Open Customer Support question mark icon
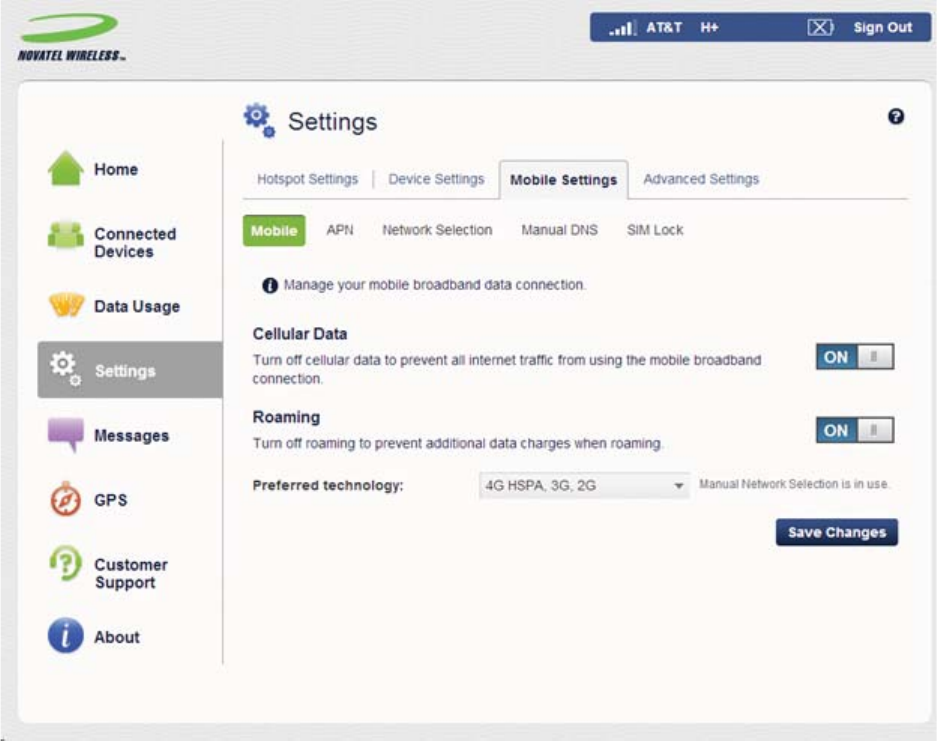The width and height of the screenshot is (937, 741). [66, 564]
